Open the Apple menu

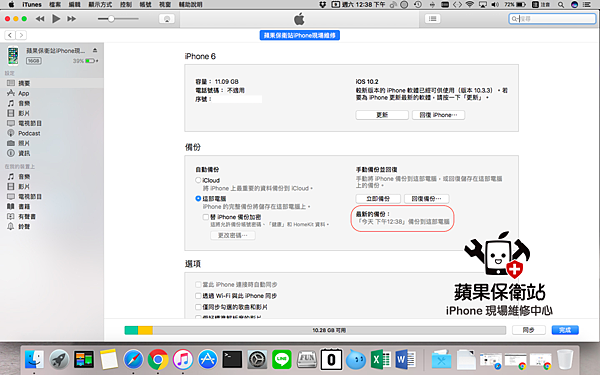pyautogui.click(x=11, y=5)
